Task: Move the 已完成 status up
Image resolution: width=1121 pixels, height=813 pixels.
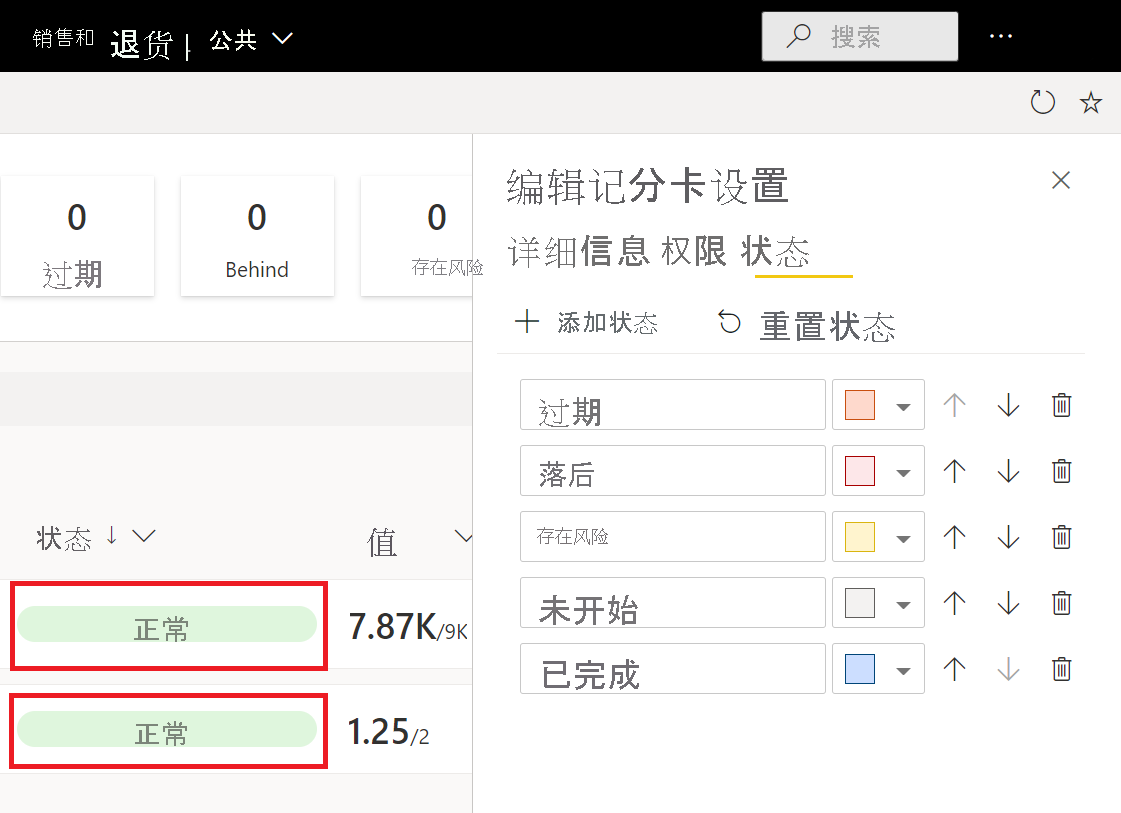Action: click(955, 669)
